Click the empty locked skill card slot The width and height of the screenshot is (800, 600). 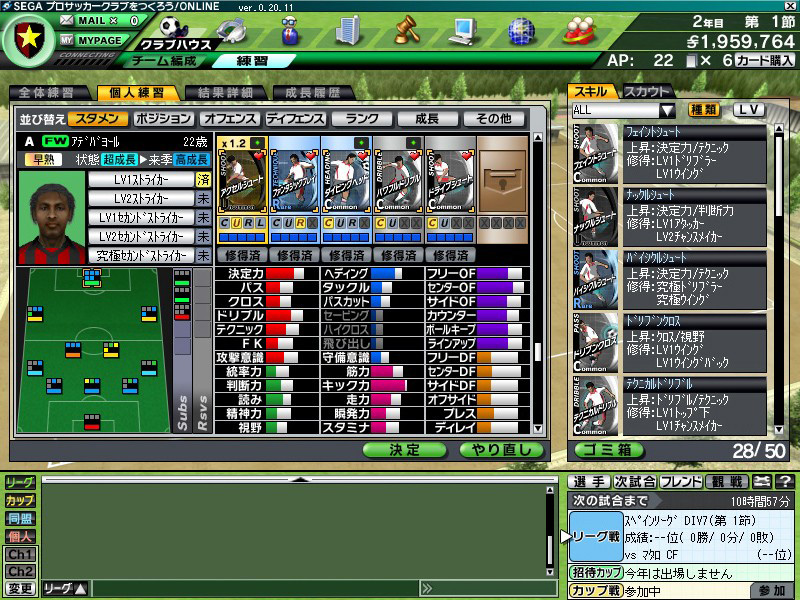click(x=503, y=181)
